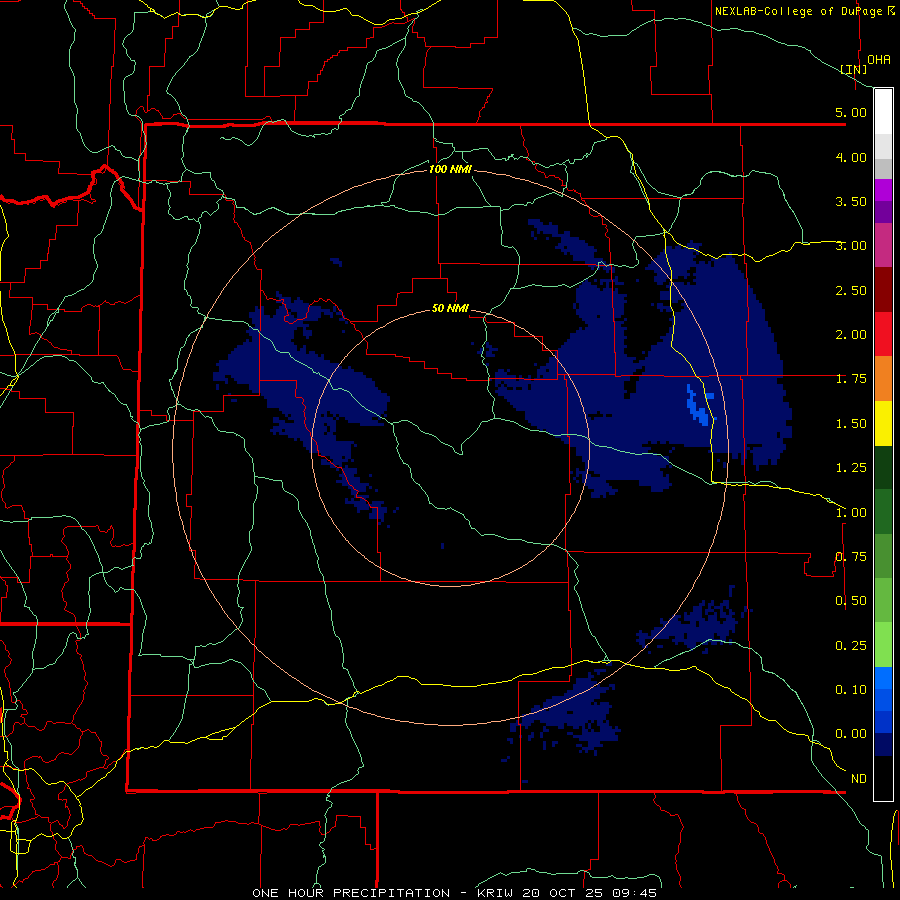Click the 3.00 legend value
The width and height of the screenshot is (900, 900).
click(851, 246)
